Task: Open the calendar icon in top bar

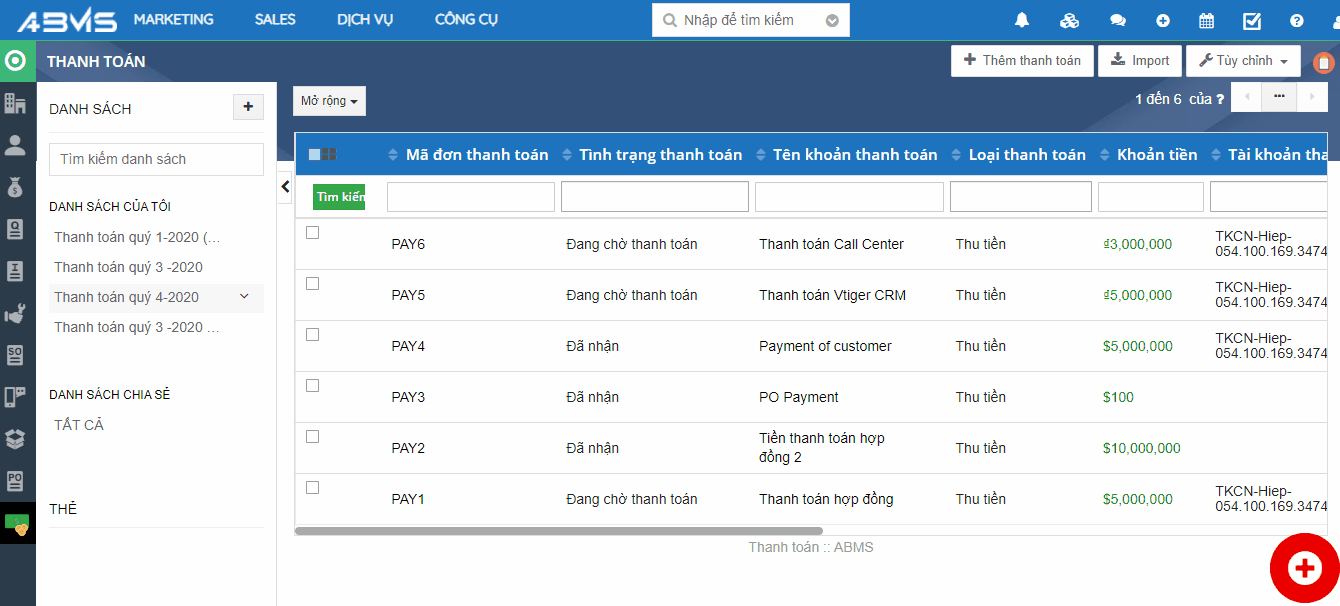Action: (1206, 20)
